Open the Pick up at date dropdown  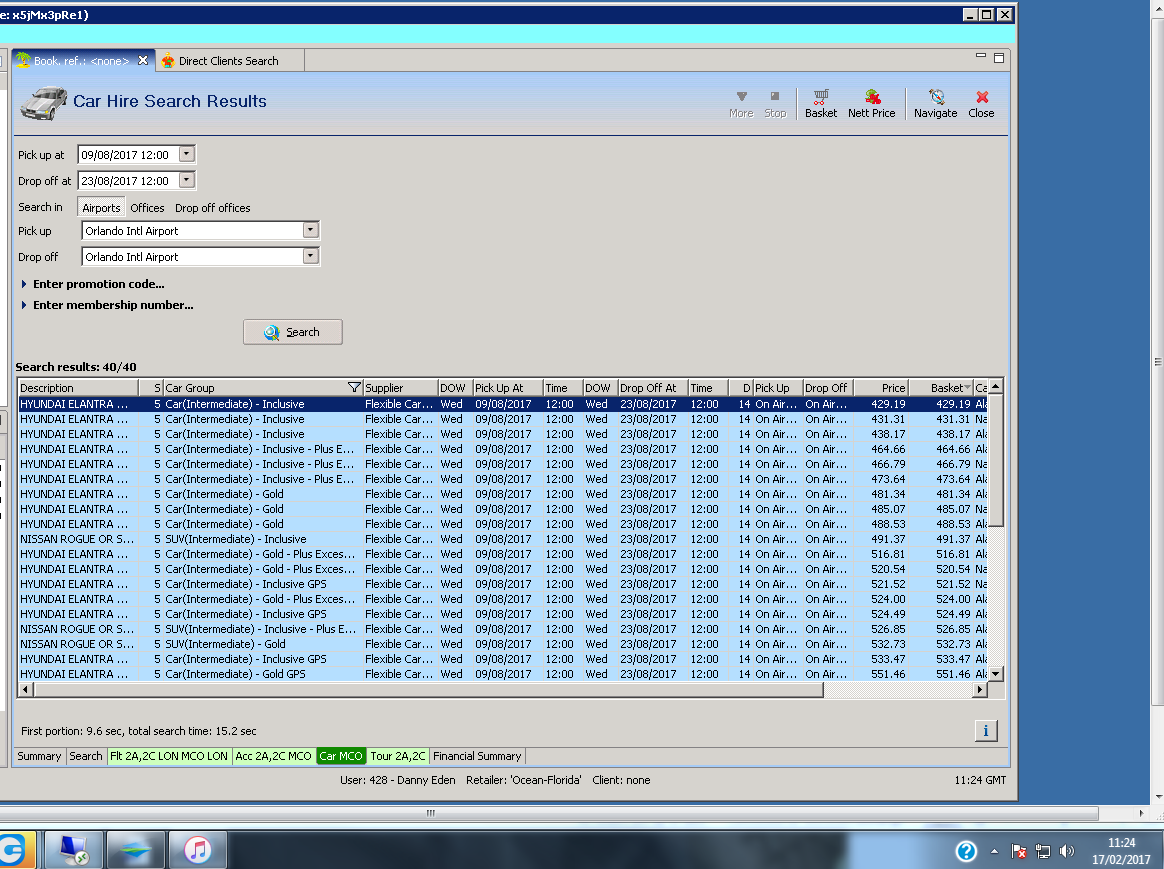coord(187,155)
